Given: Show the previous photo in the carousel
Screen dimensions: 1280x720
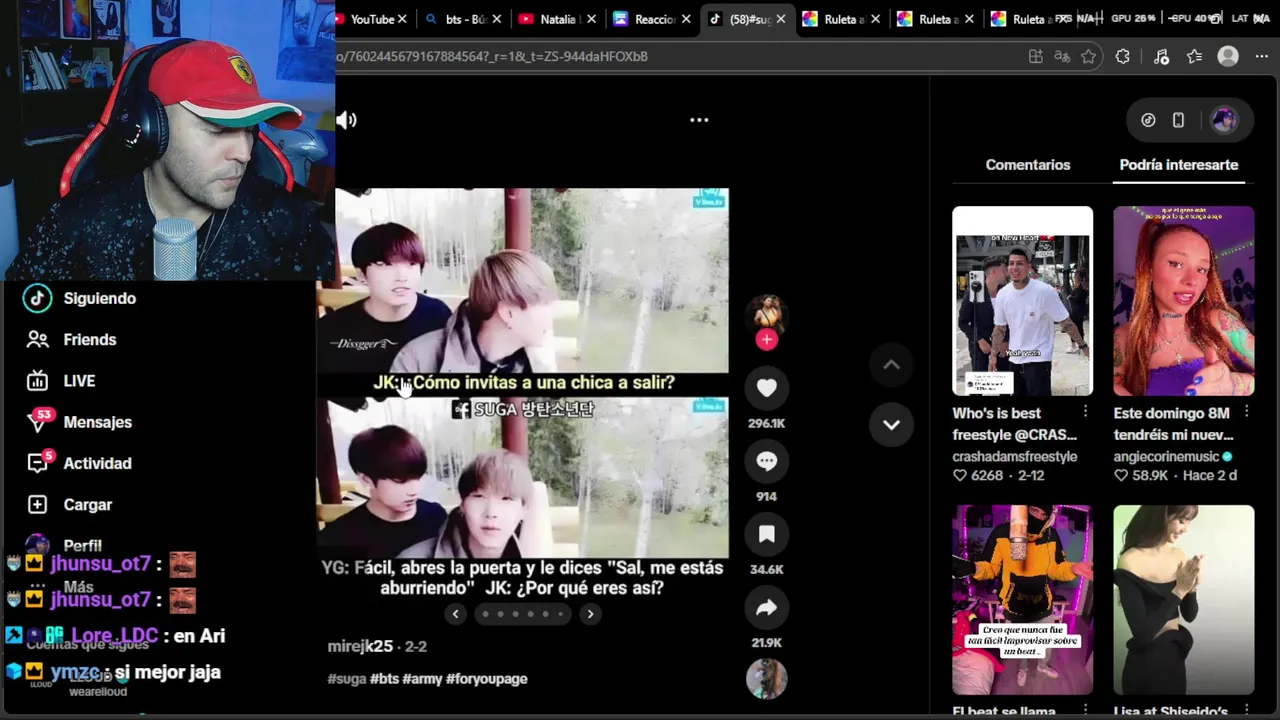Looking at the screenshot, I should (456, 614).
